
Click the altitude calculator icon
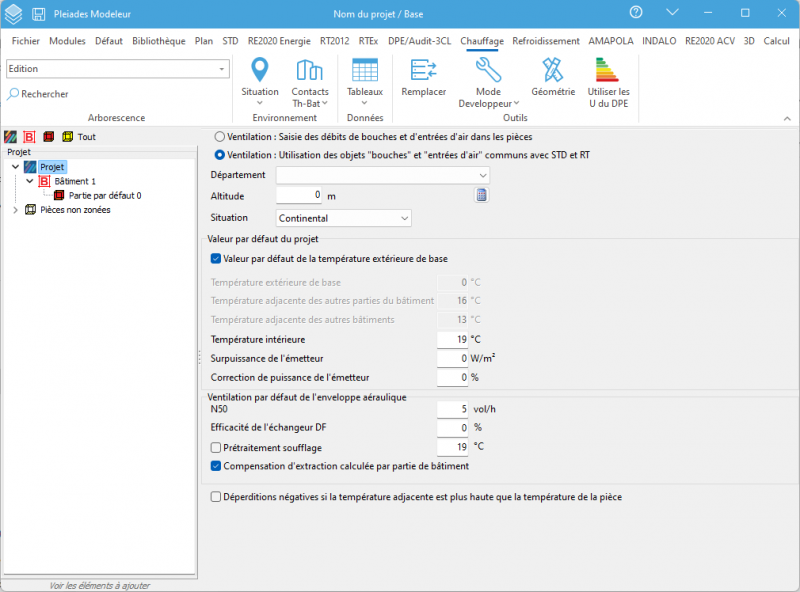pos(481,195)
